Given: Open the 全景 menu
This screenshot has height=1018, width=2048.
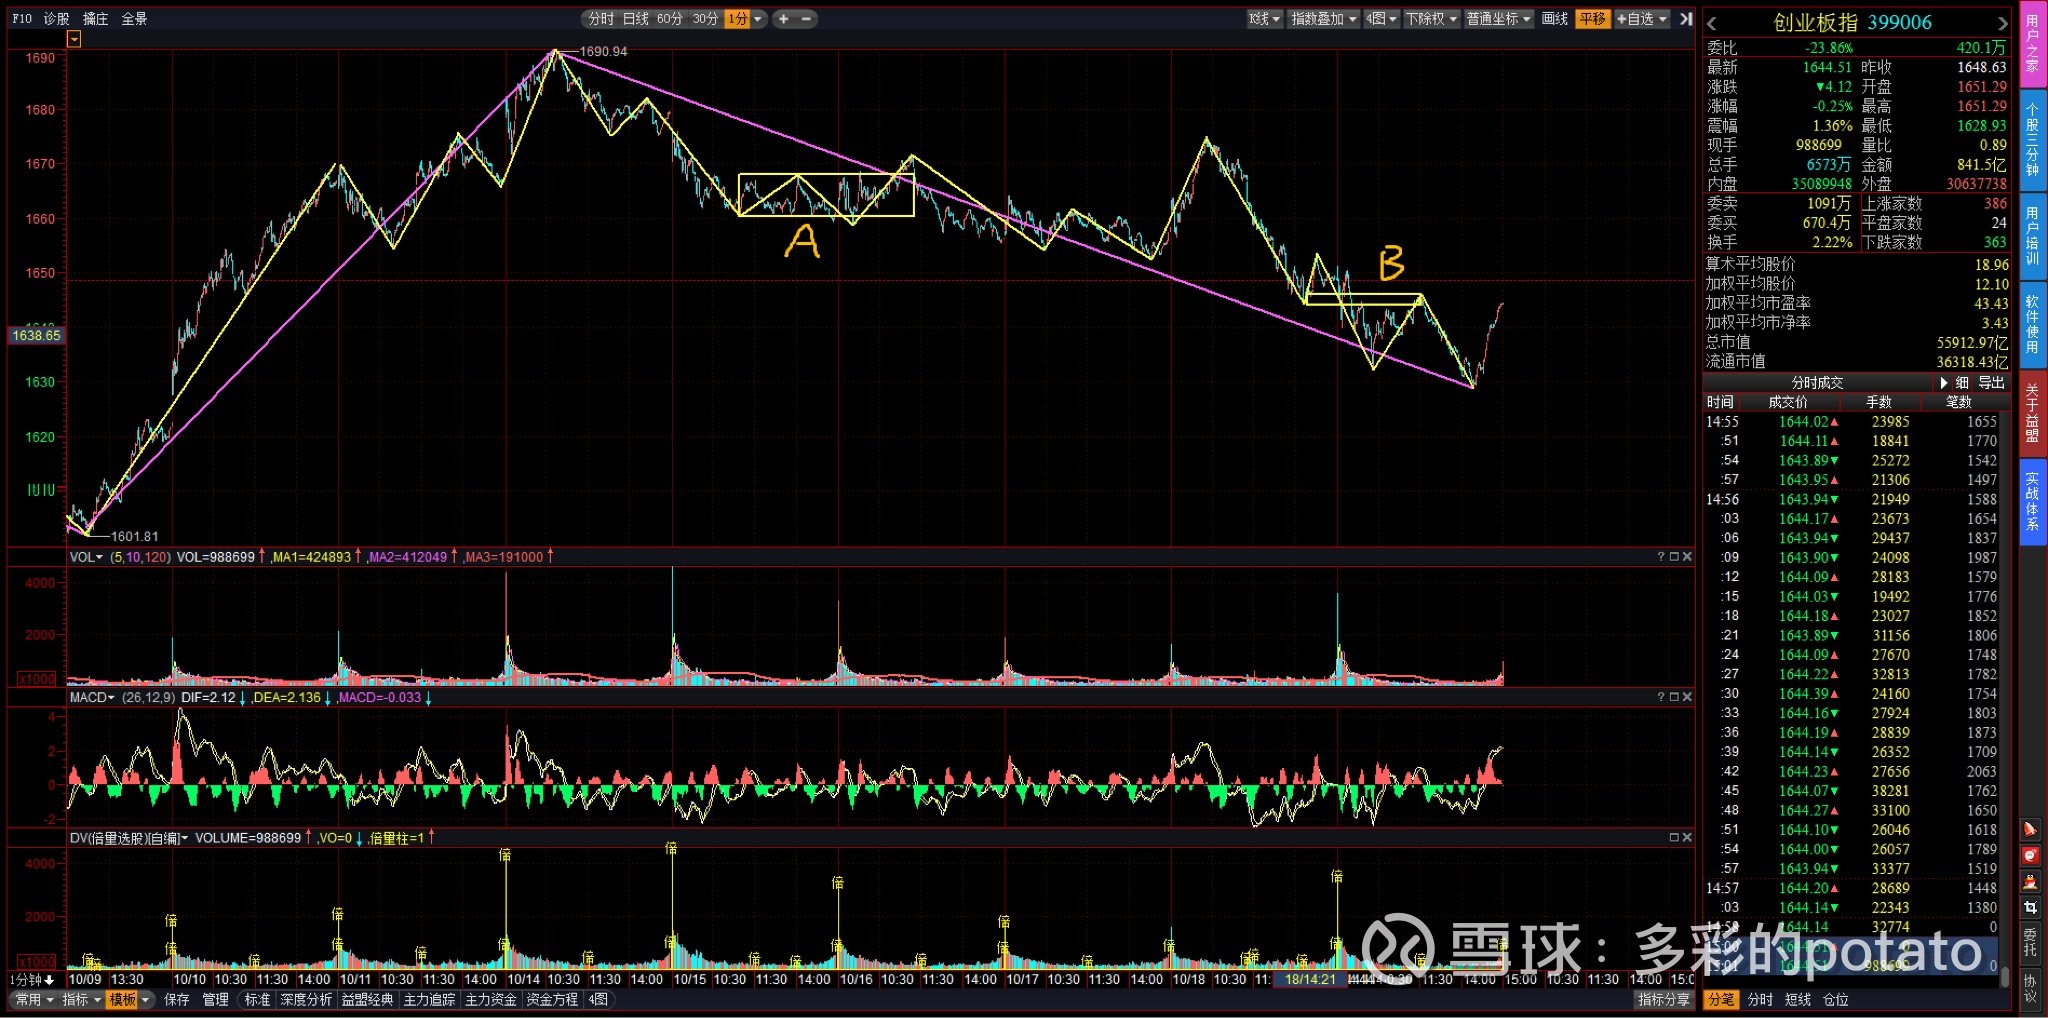Looking at the screenshot, I should click(x=134, y=19).
